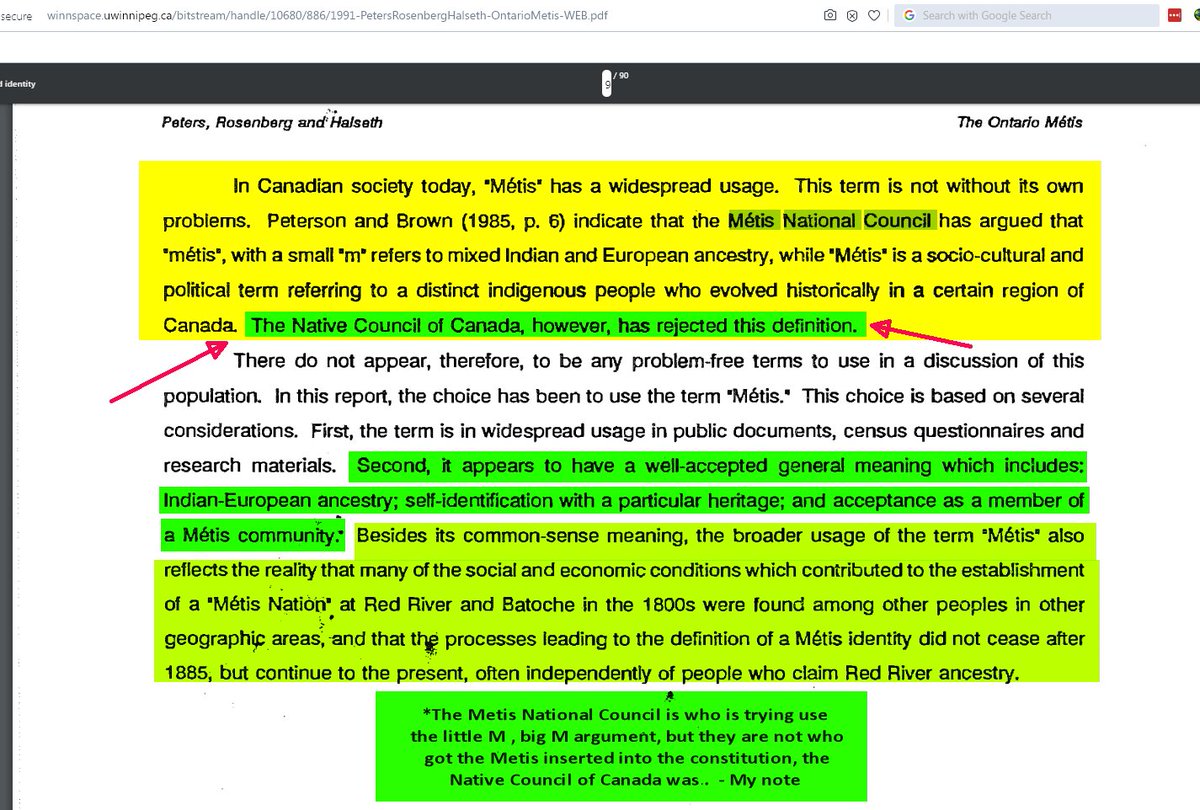Bookmark page with the heart icon
This screenshot has height=810, width=1200.
tap(873, 16)
